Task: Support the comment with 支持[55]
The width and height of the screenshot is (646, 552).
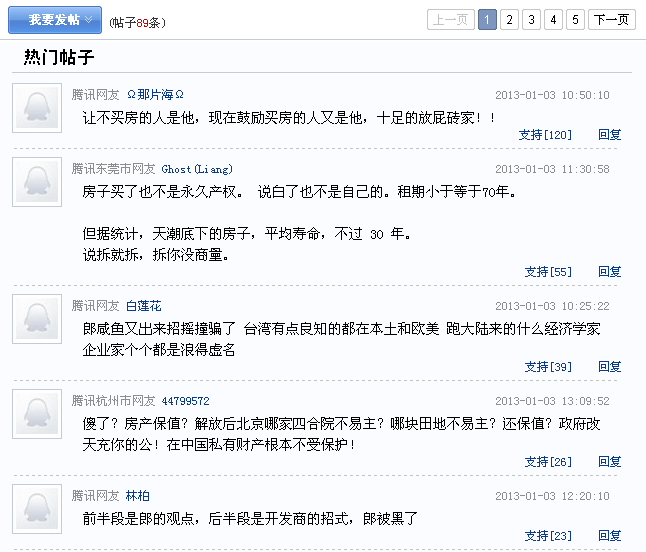Action: (x=548, y=272)
